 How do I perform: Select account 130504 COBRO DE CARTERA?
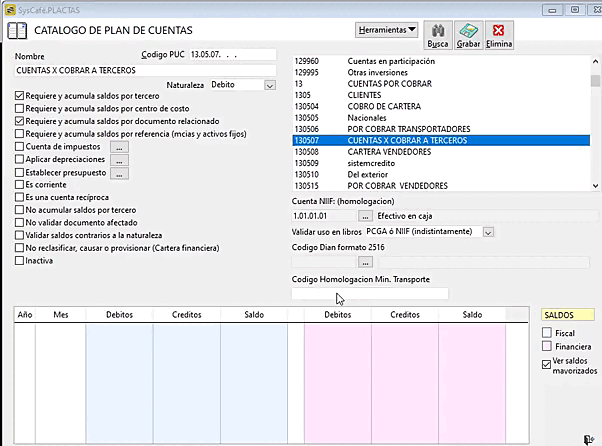(x=441, y=106)
